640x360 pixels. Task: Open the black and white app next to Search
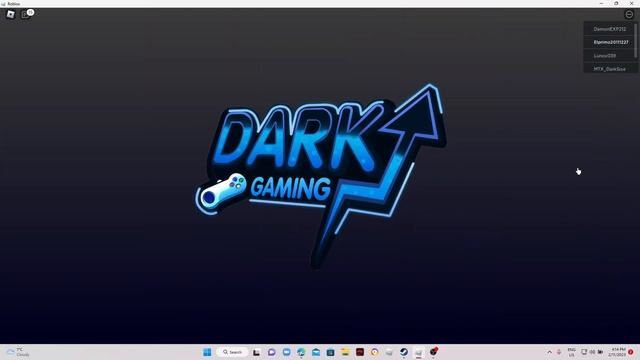click(256, 352)
